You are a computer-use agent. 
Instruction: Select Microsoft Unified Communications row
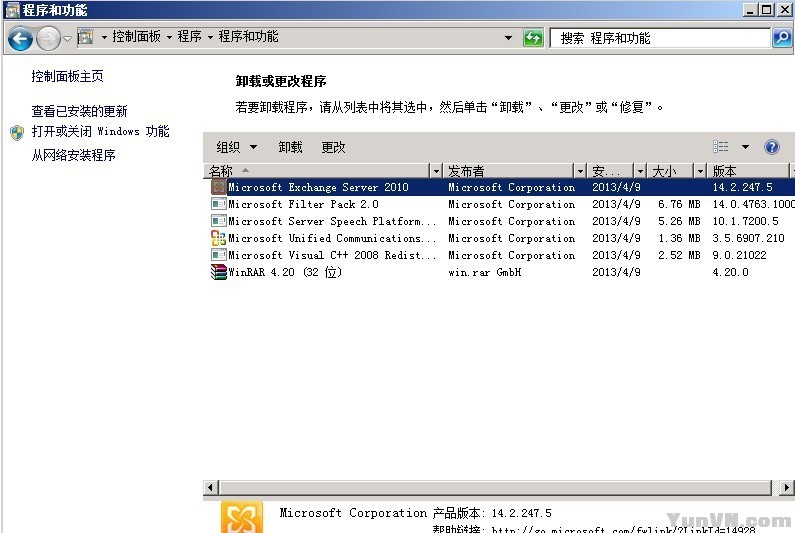(499, 238)
